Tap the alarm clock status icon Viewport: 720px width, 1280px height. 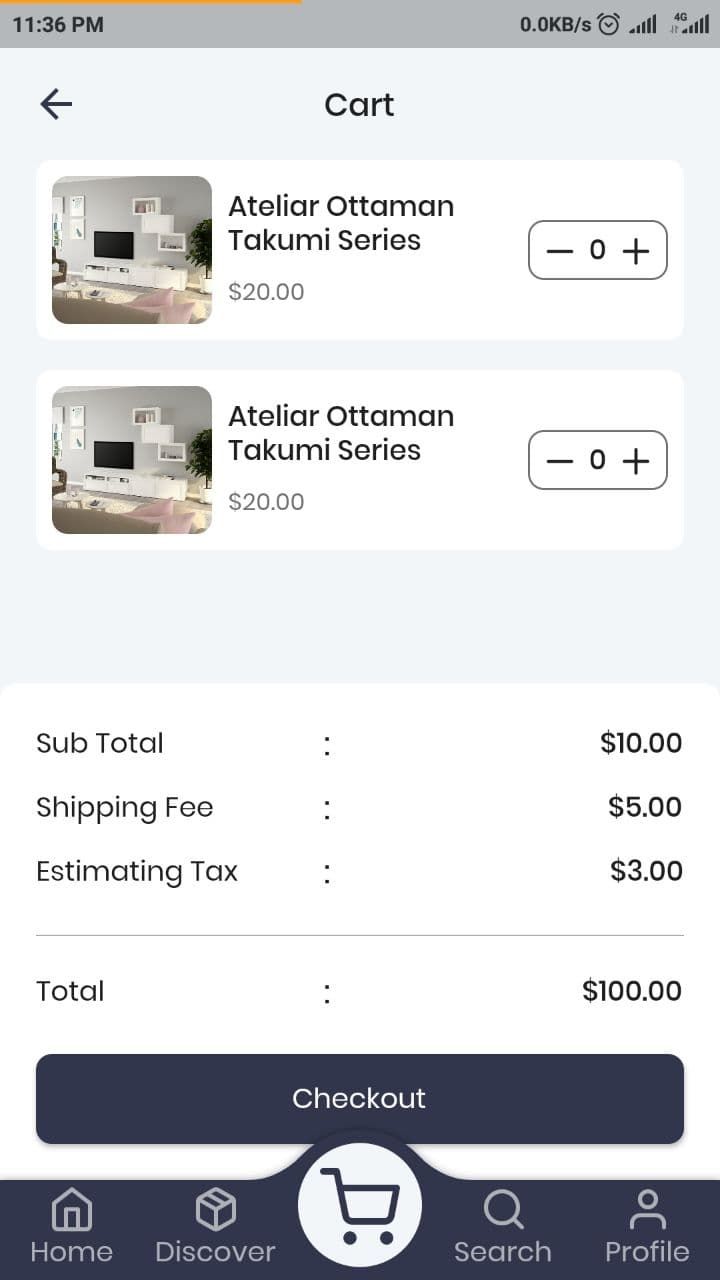point(608,25)
